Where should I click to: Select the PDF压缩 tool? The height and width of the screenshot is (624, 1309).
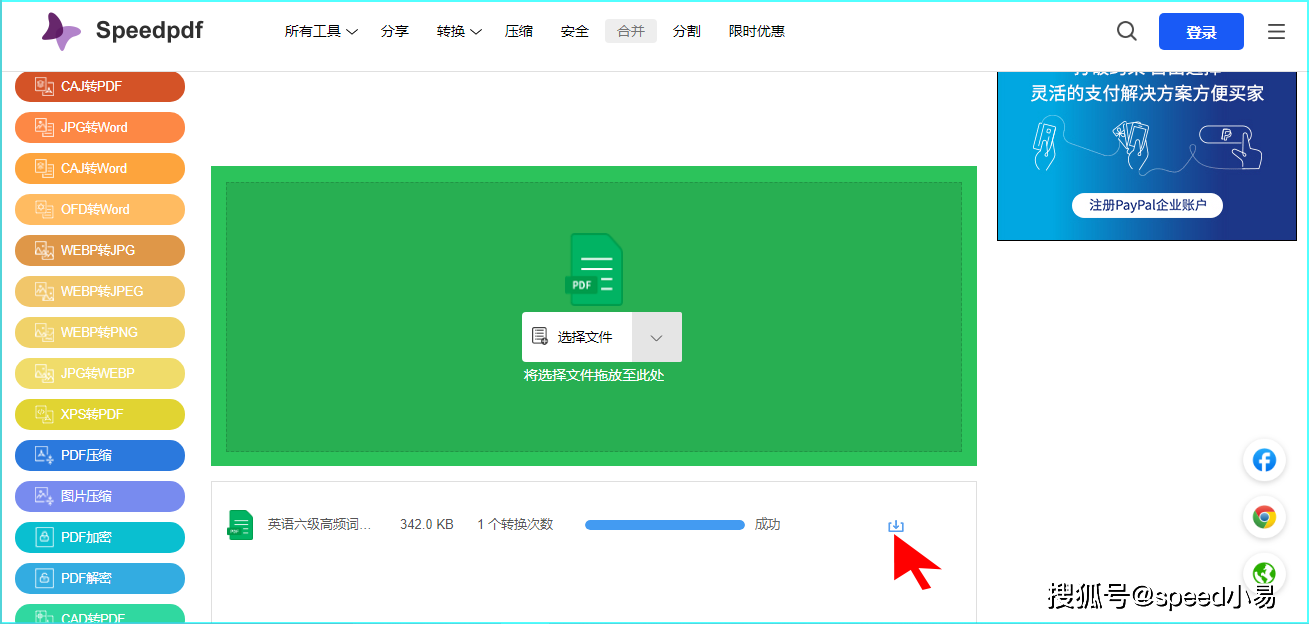click(x=99, y=455)
